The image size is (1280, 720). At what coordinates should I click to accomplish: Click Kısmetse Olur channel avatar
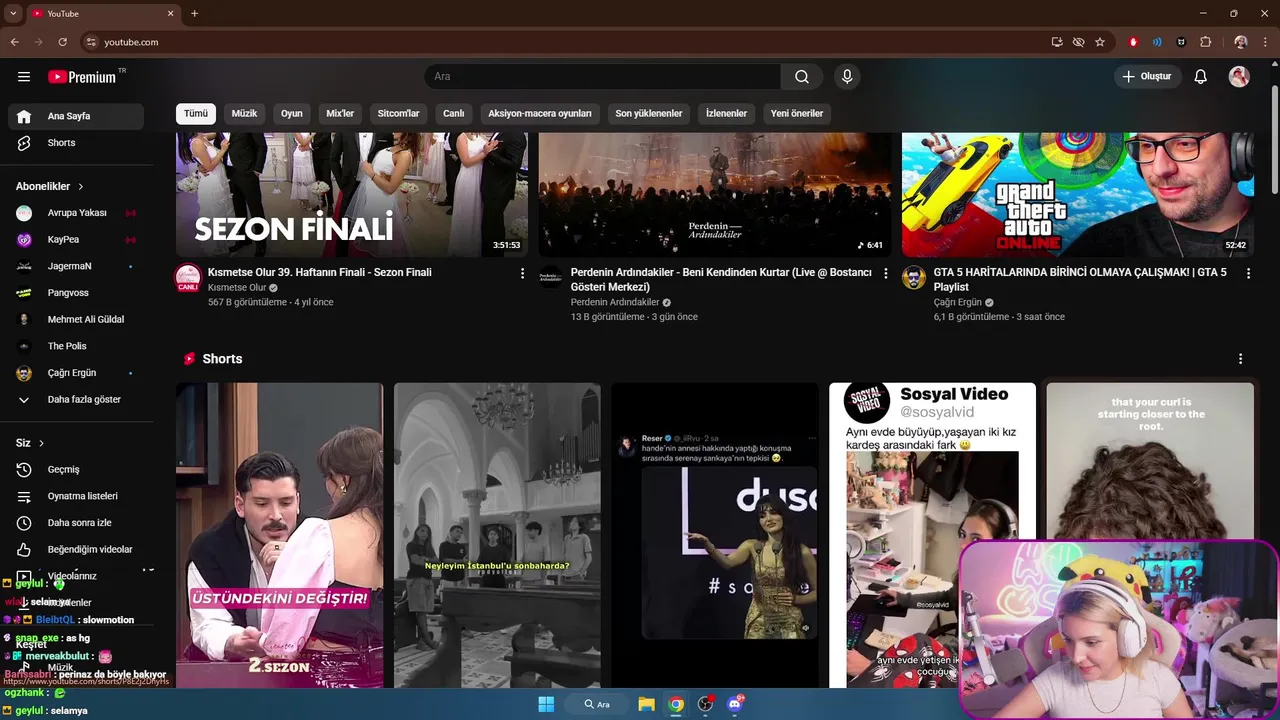pos(188,278)
